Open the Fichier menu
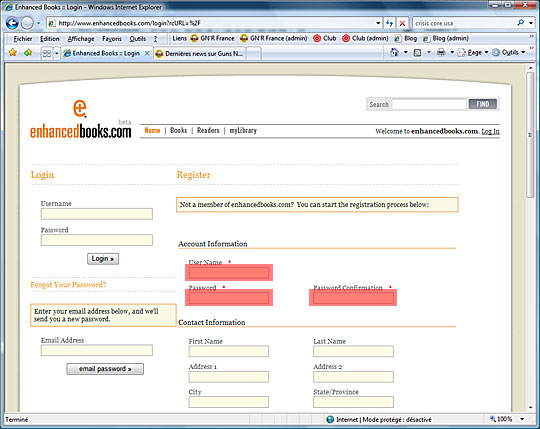This screenshot has height=429, width=540. [x=23, y=39]
